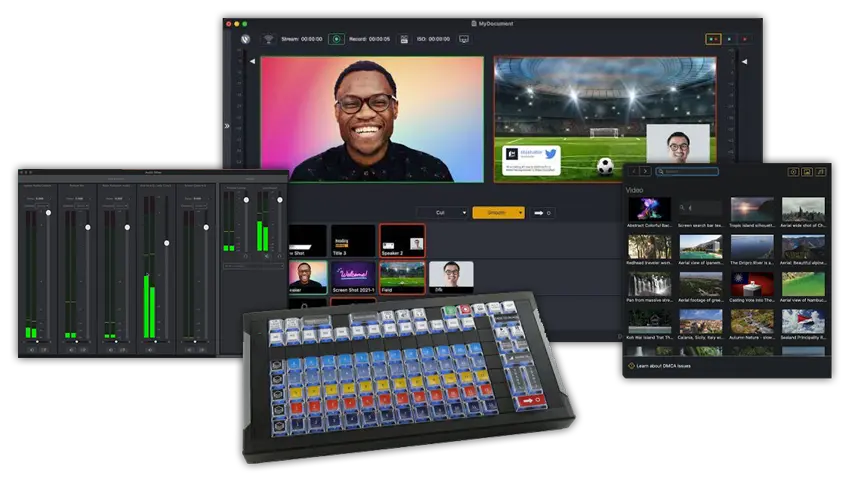Click the Wirecast logo icon in toolbar
Viewport: 850px width, 477px height.
coord(245,39)
